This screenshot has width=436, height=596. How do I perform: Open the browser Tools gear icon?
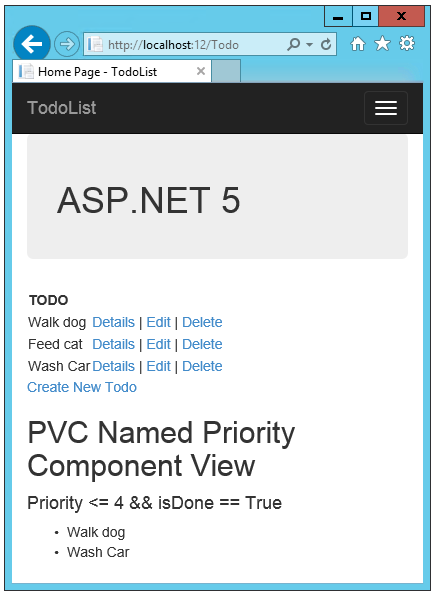[407, 44]
